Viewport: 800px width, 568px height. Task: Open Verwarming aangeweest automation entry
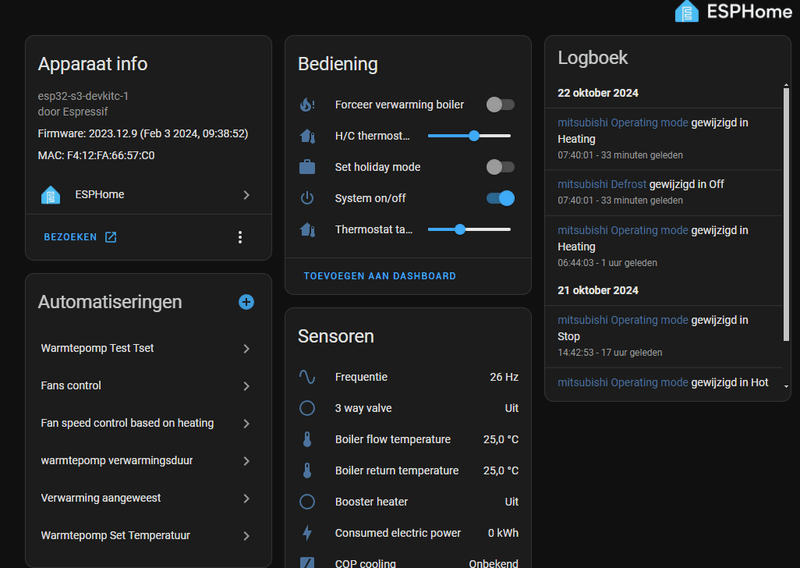pos(101,498)
